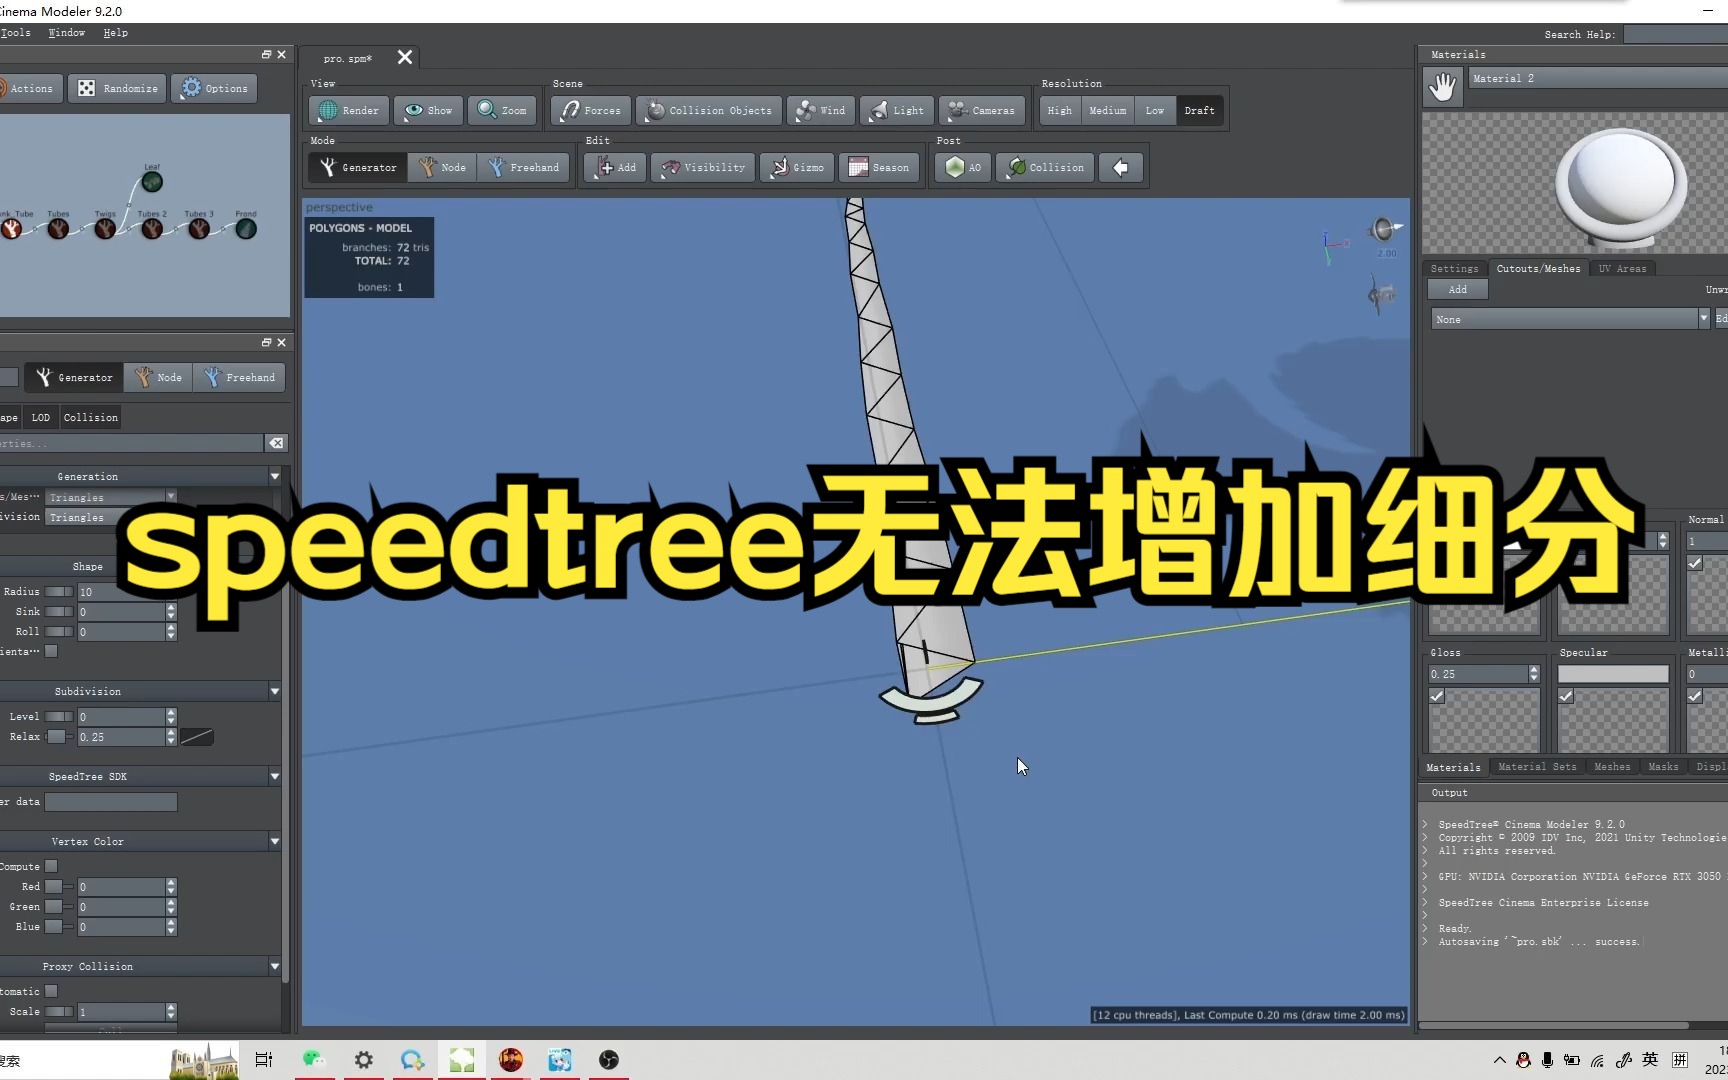Open the cutout mesh None dropdown
The height and width of the screenshot is (1080, 1728).
(1570, 319)
